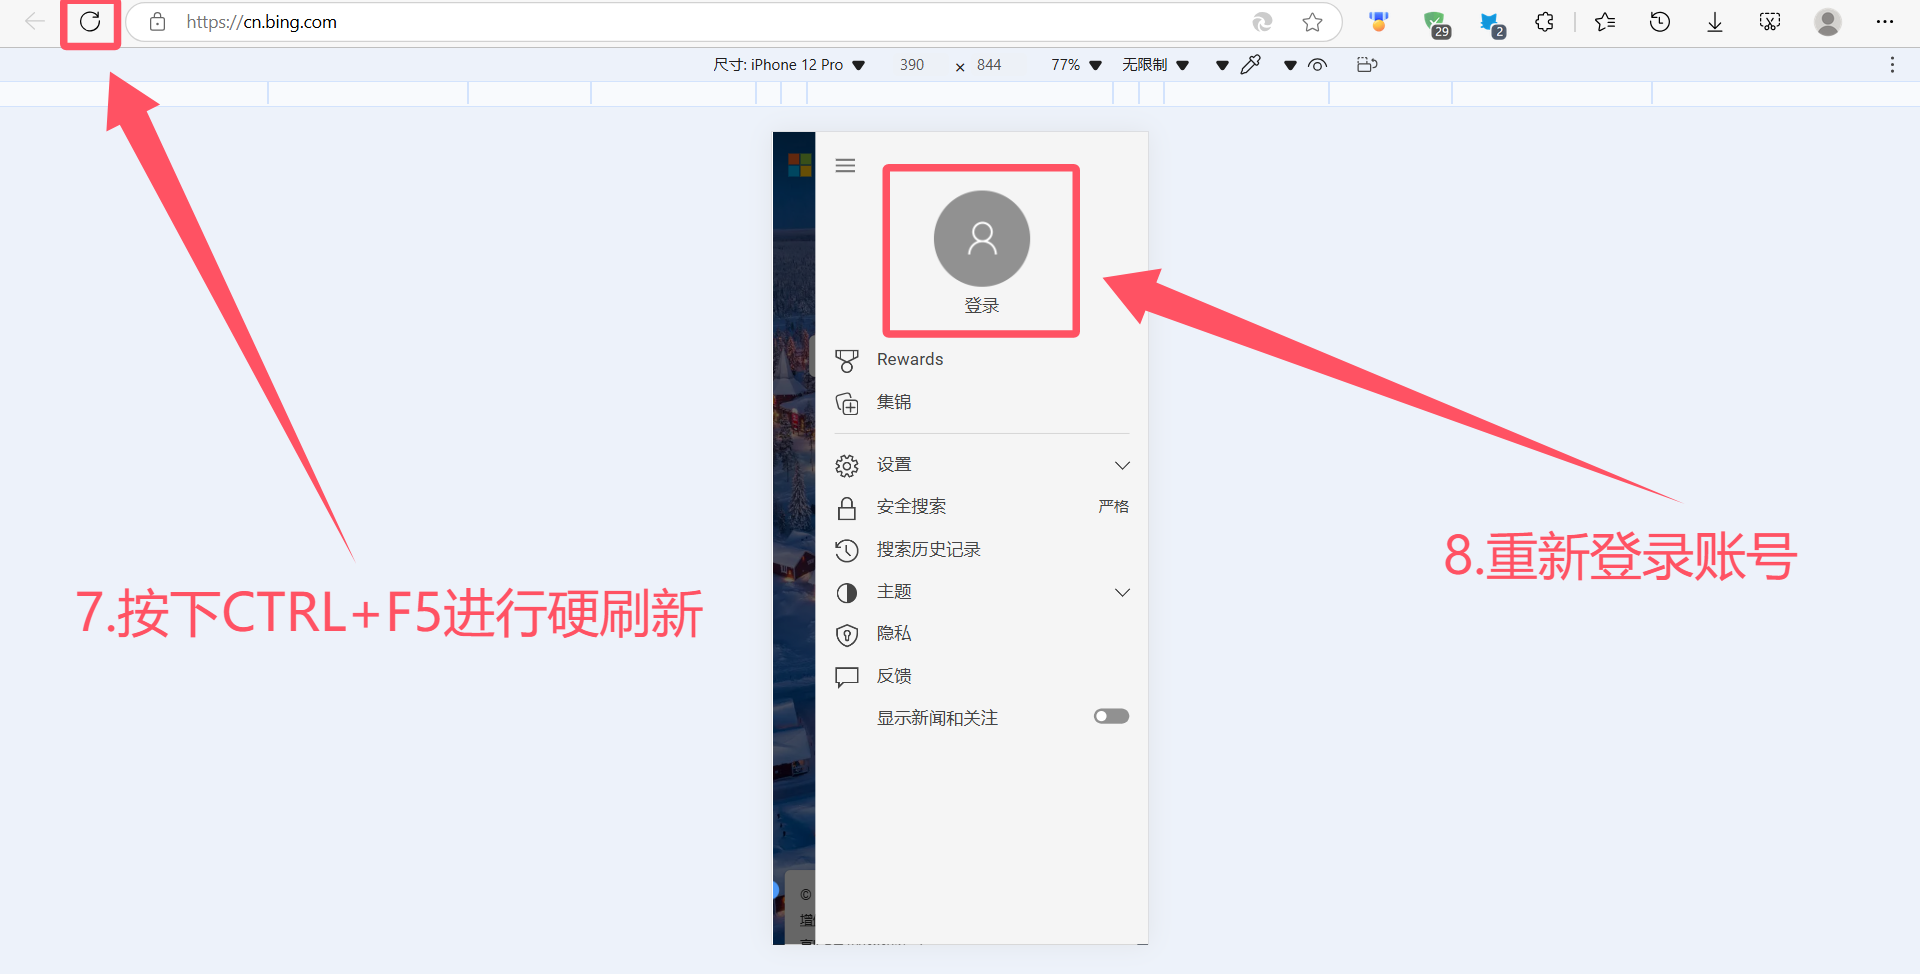
Task: Open the 无限制 throttling dropdown
Action: (1155, 65)
